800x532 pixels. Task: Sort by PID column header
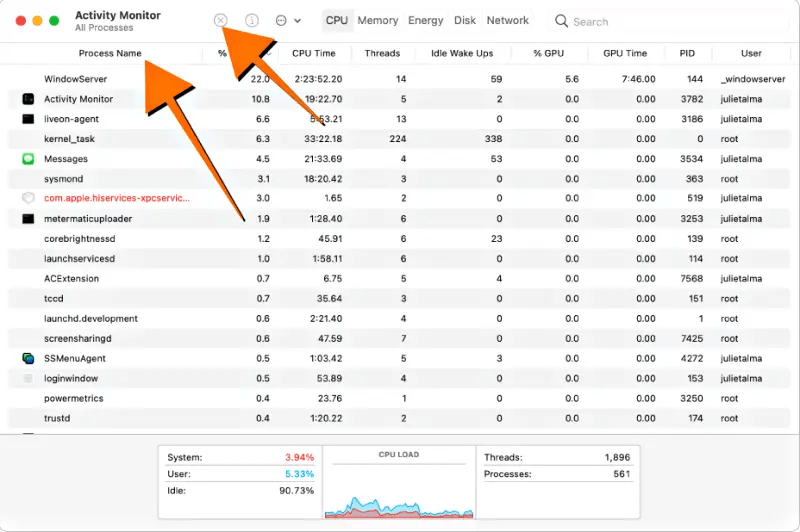[x=687, y=53]
